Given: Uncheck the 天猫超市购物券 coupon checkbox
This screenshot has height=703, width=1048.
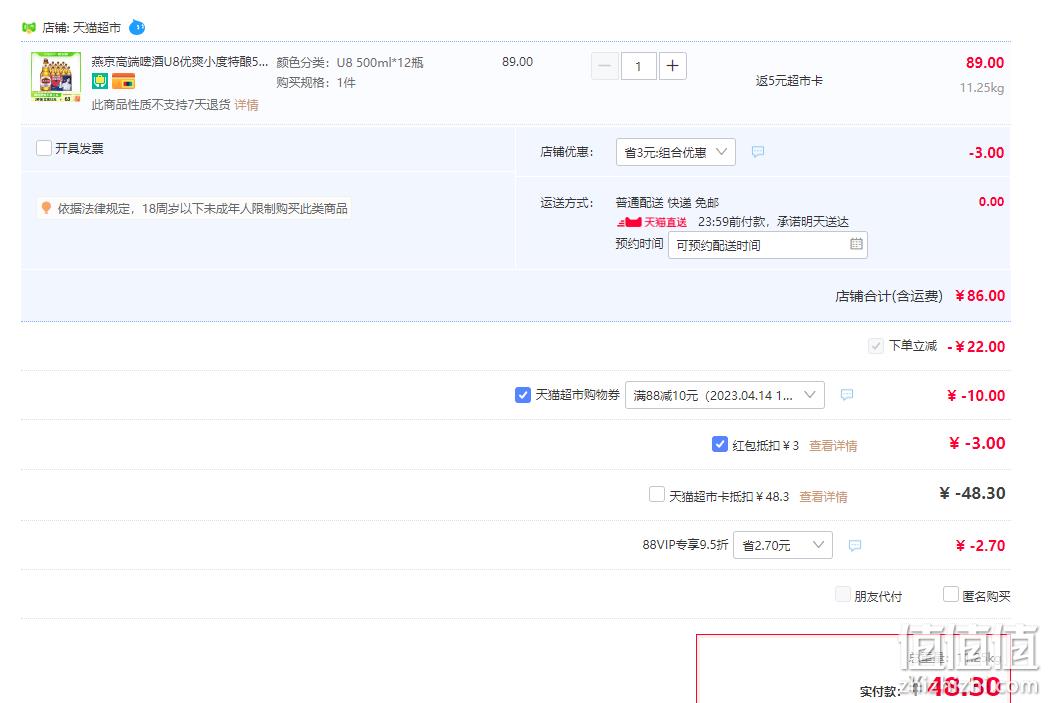Looking at the screenshot, I should click(x=523, y=394).
